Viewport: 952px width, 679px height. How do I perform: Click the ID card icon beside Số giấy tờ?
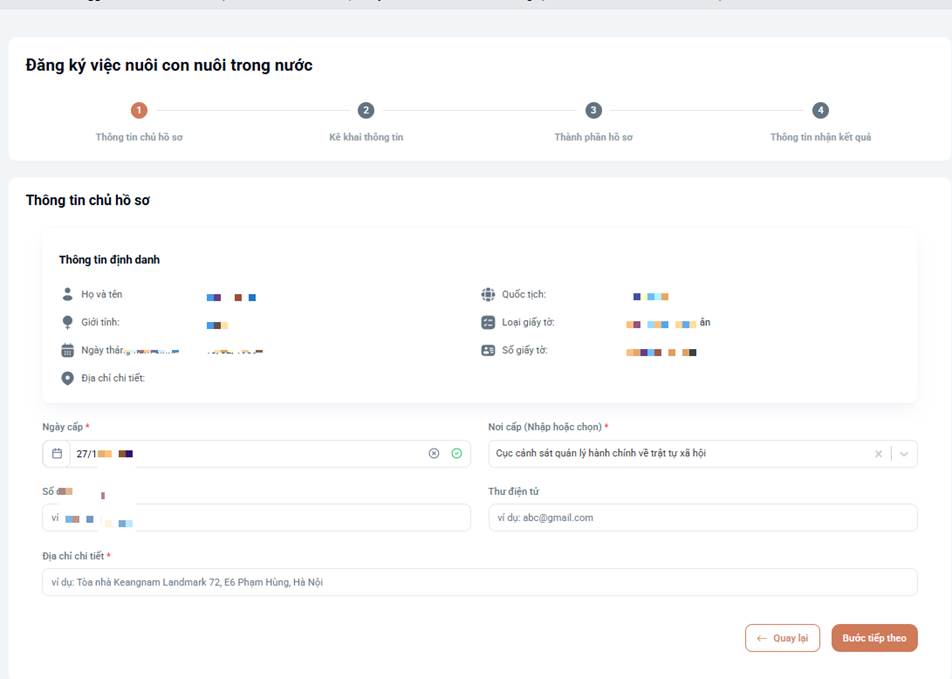(x=488, y=350)
